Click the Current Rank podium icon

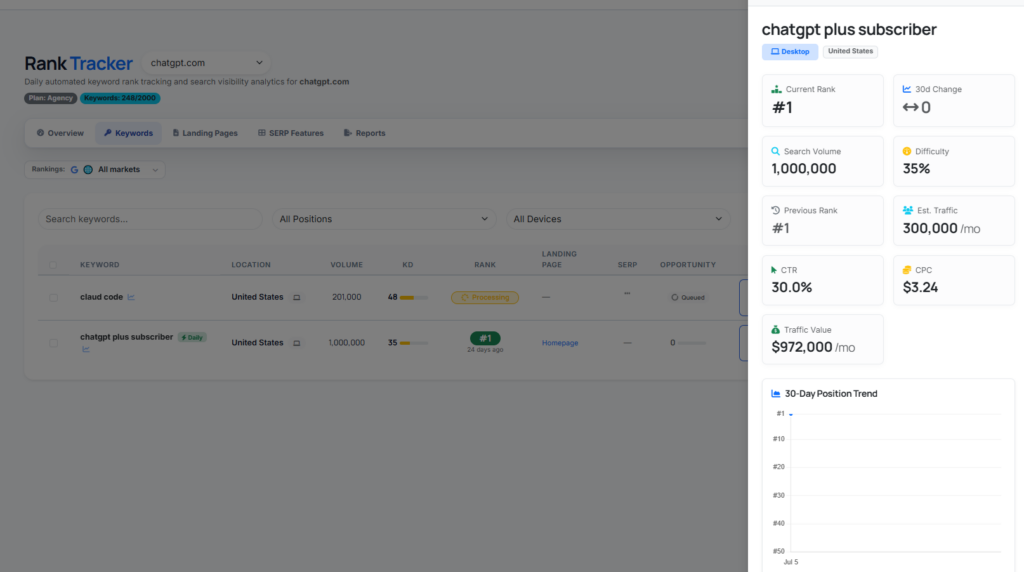tap(776, 89)
